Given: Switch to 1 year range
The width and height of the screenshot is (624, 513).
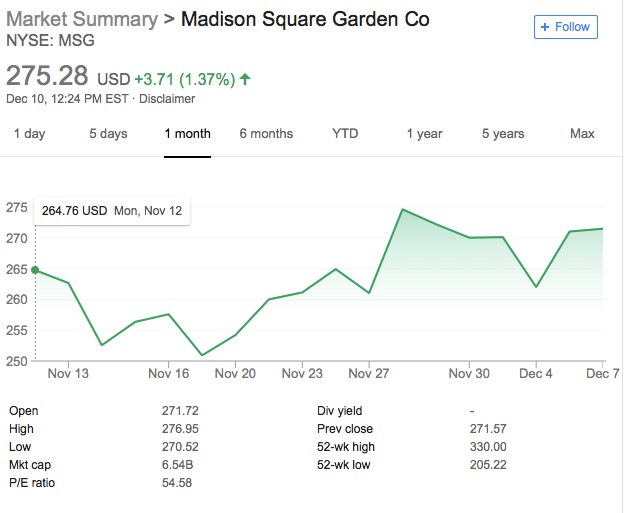Looking at the screenshot, I should coord(424,134).
